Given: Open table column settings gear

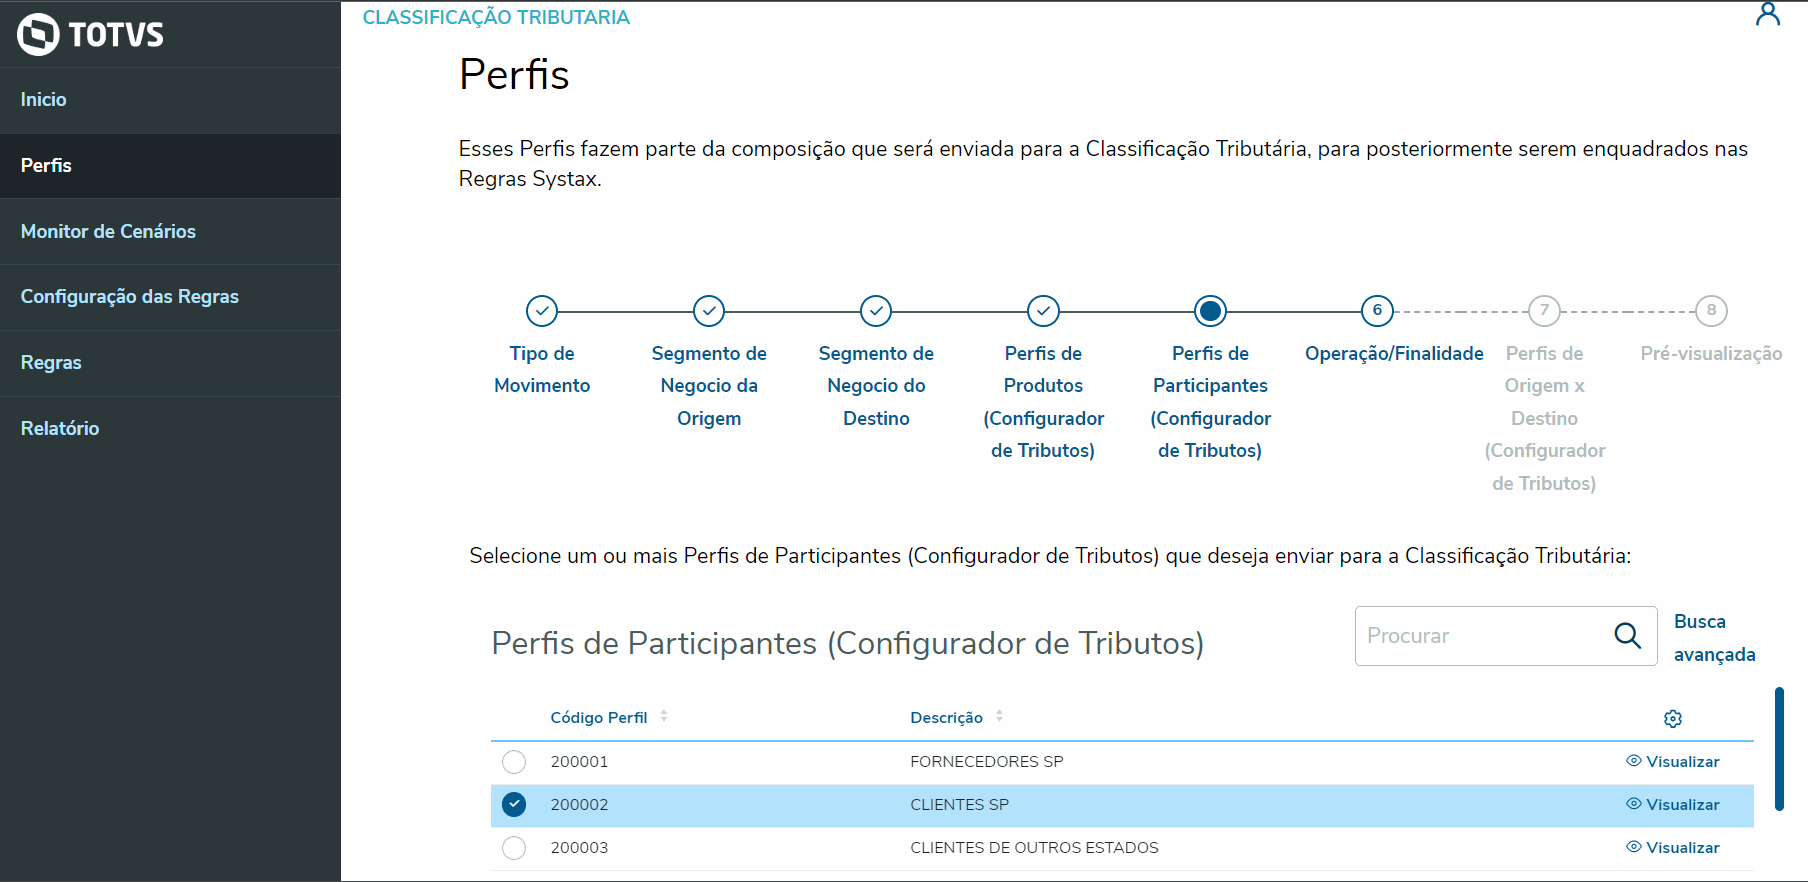Looking at the screenshot, I should (x=1673, y=719).
